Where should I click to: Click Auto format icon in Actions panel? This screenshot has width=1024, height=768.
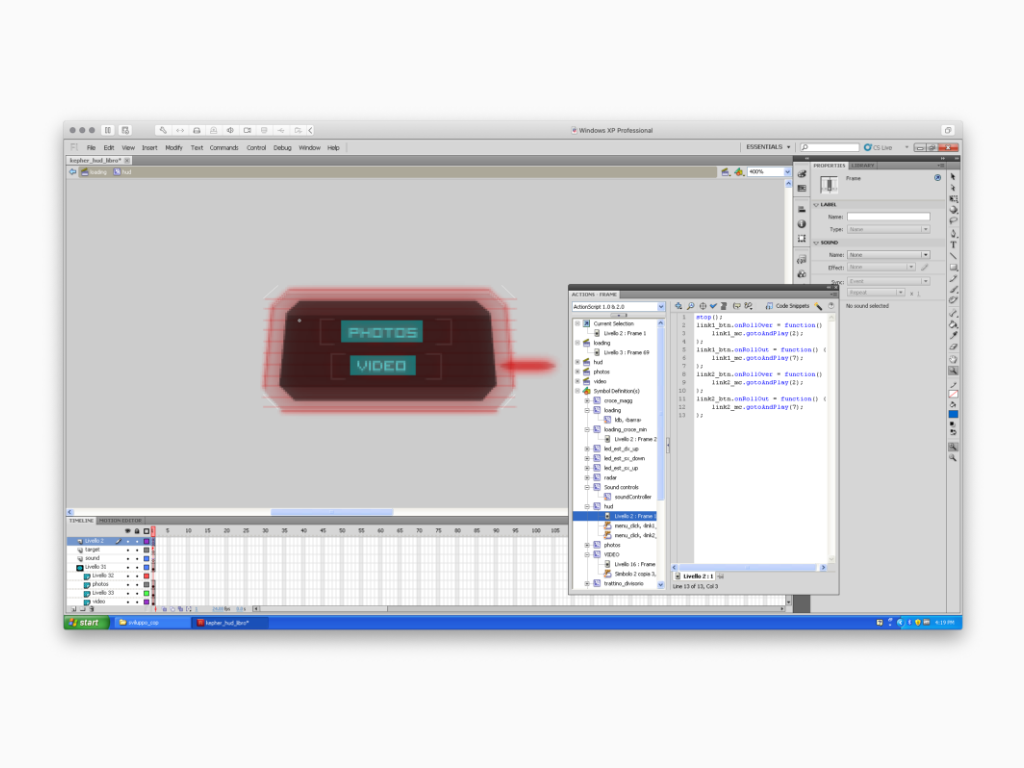tap(724, 306)
